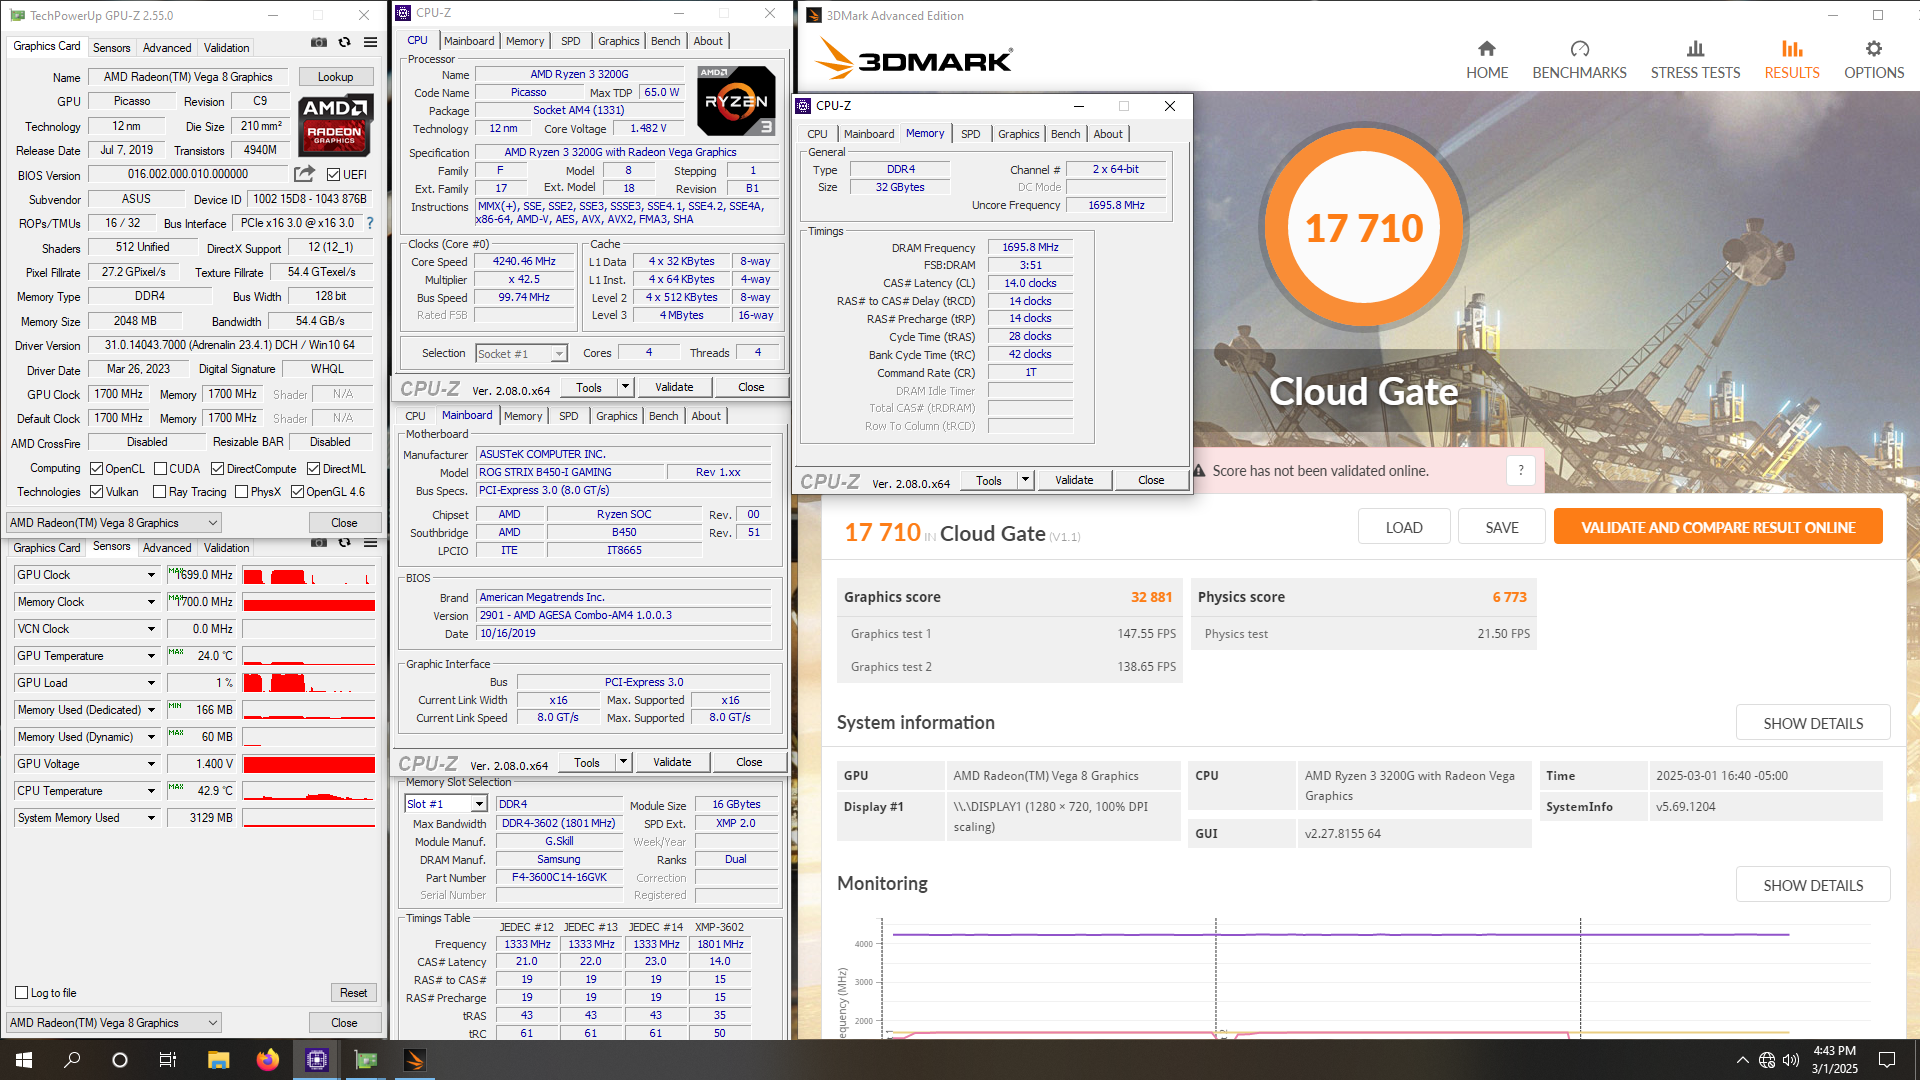Open Memory Clock sensor dropdown
The height and width of the screenshot is (1080, 1920).
pos(151,602)
